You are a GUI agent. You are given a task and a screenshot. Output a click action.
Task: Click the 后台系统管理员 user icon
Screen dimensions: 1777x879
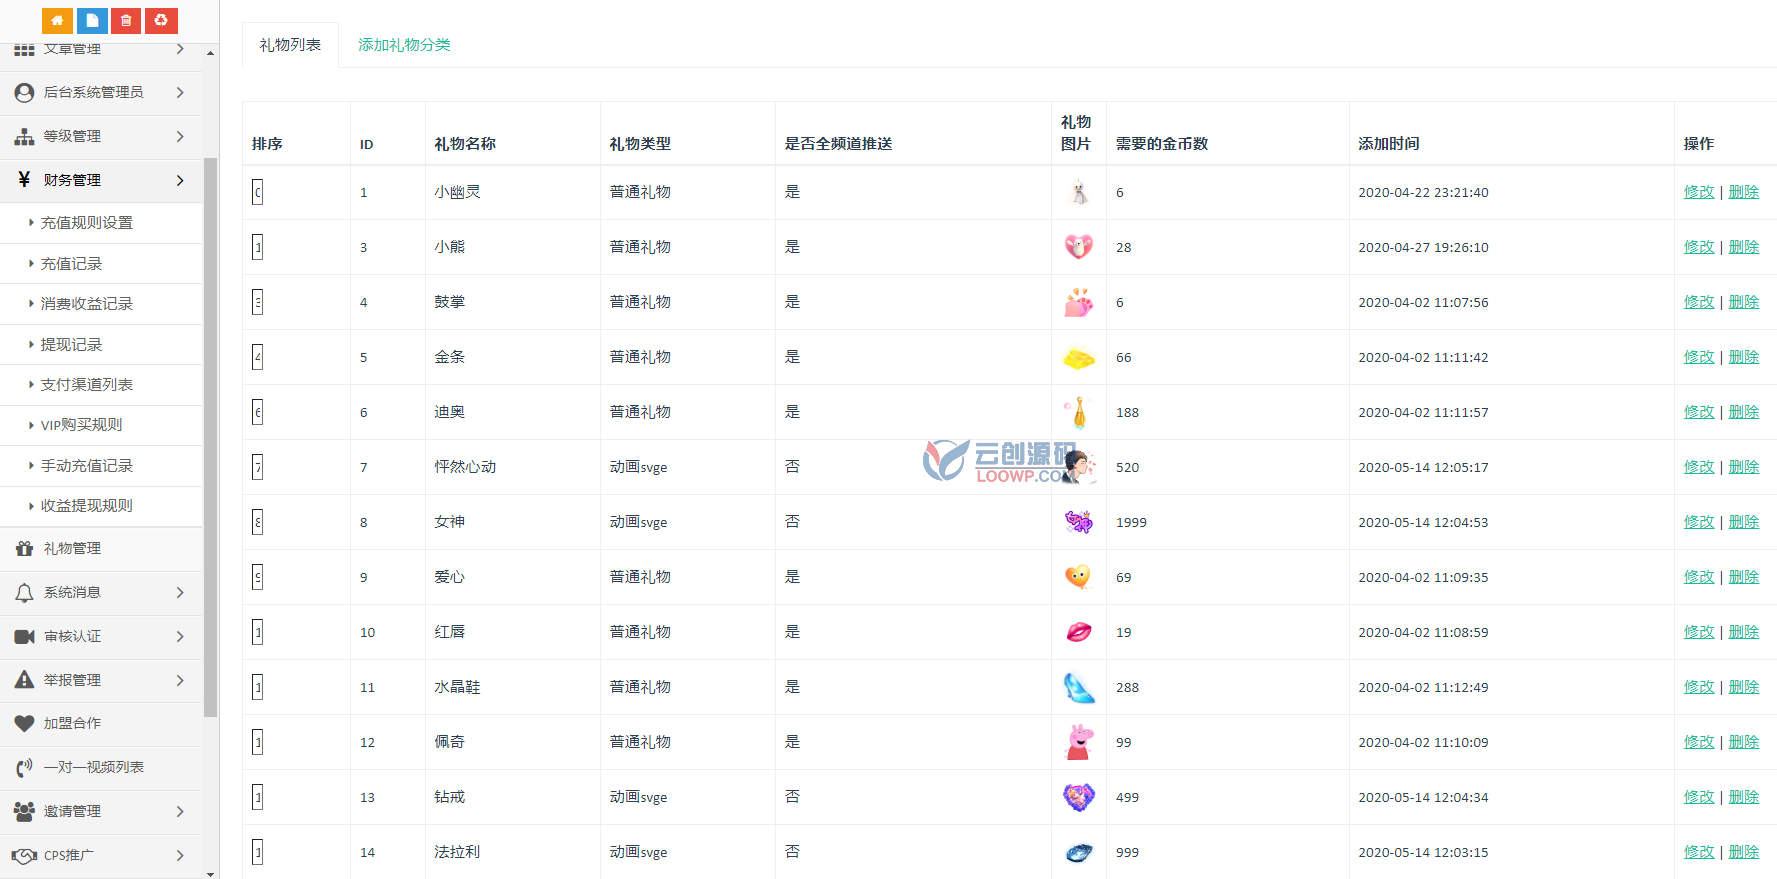click(x=24, y=92)
